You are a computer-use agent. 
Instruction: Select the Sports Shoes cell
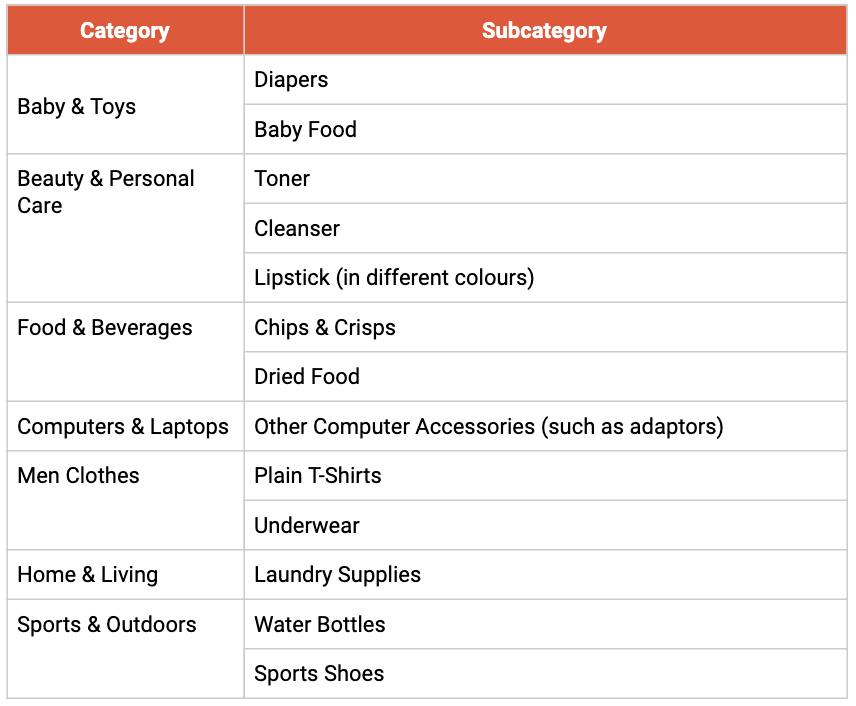click(319, 674)
